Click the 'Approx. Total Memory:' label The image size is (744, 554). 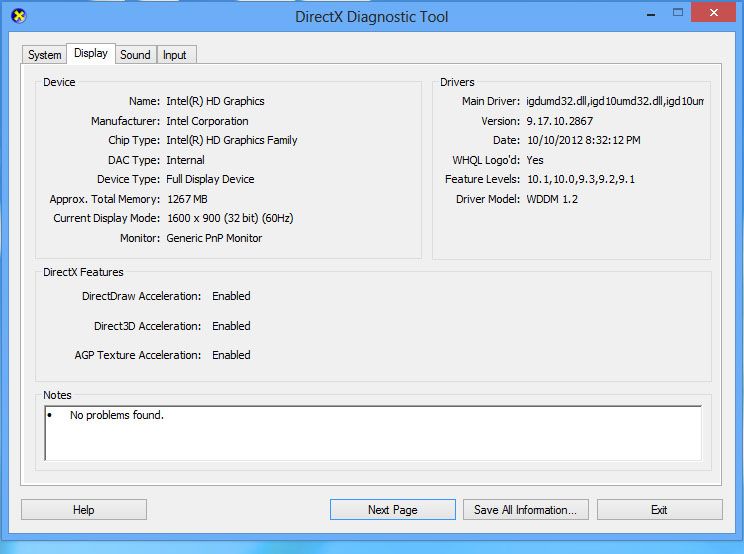tap(105, 199)
